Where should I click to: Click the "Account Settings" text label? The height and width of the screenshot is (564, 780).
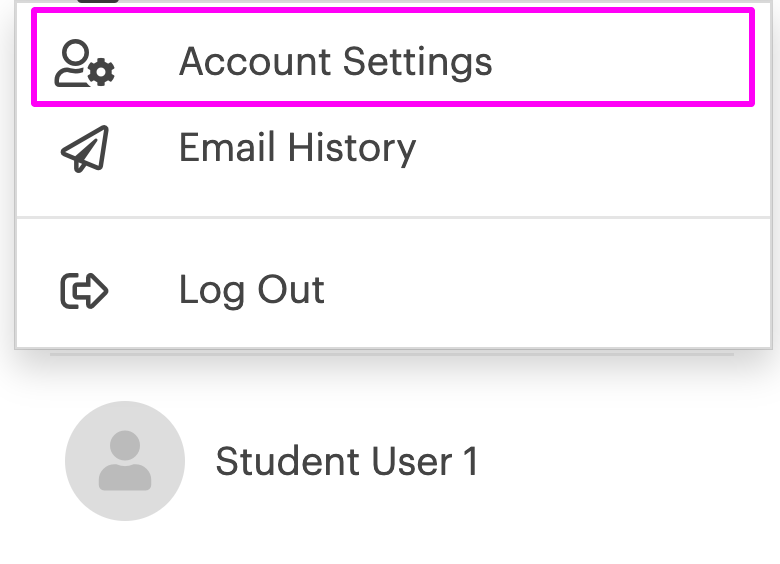click(335, 62)
